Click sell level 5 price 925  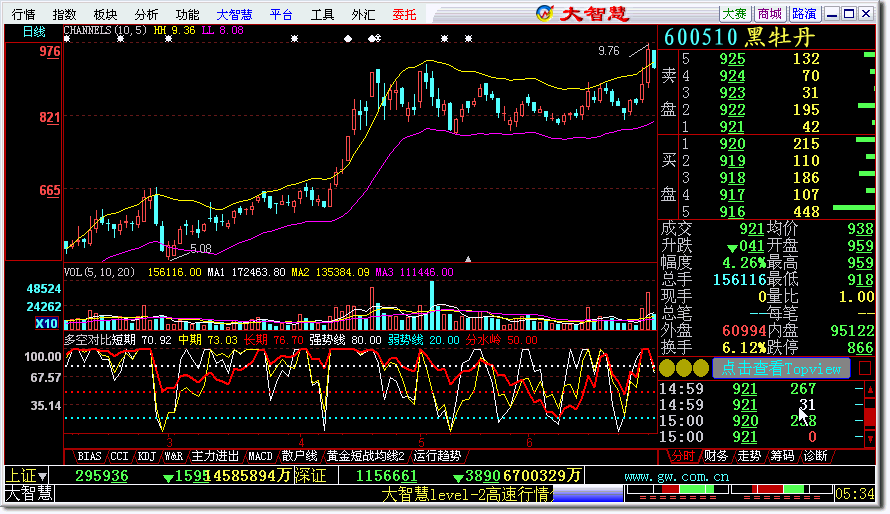click(x=732, y=59)
